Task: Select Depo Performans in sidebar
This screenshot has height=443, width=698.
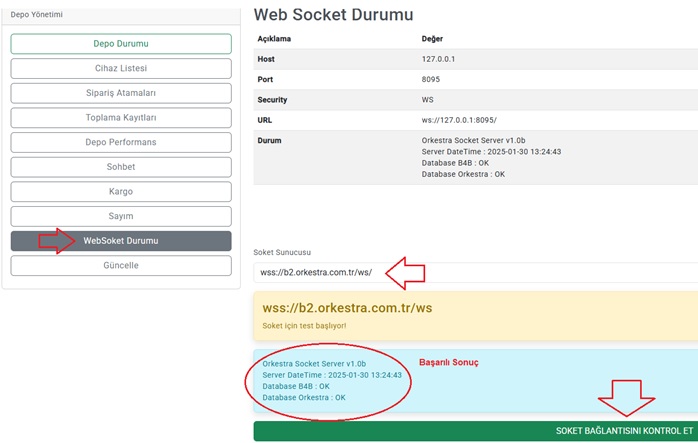Action: tap(121, 142)
